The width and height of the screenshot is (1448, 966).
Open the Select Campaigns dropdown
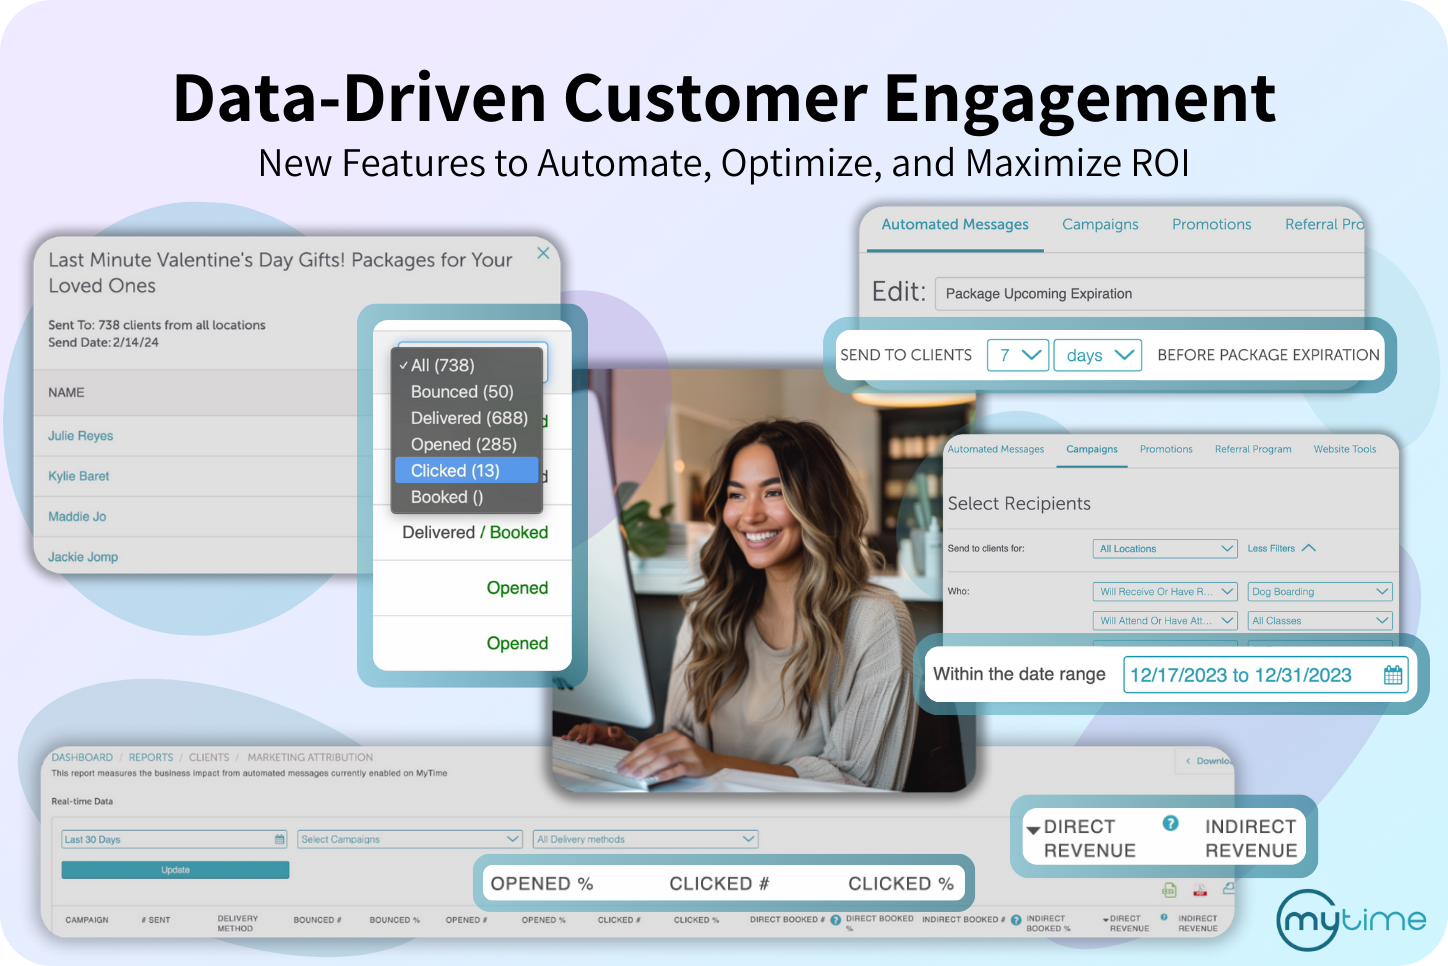point(410,839)
